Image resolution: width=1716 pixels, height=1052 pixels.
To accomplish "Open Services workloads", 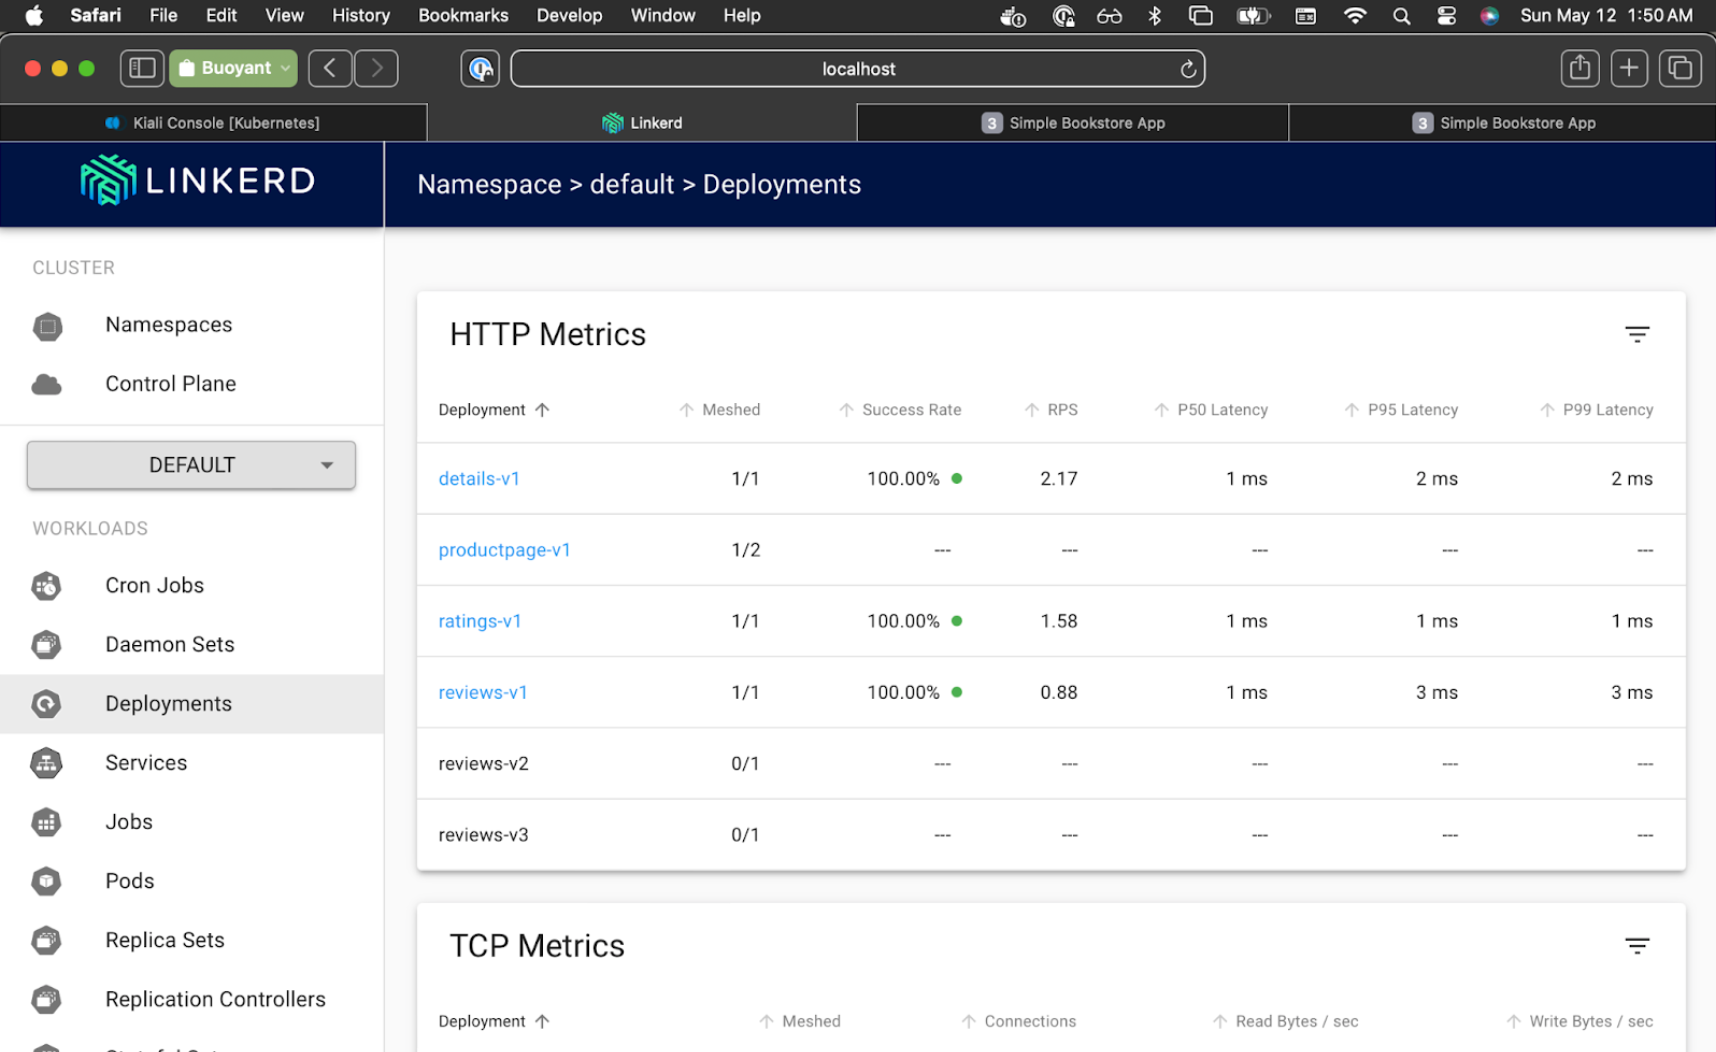I will point(146,763).
